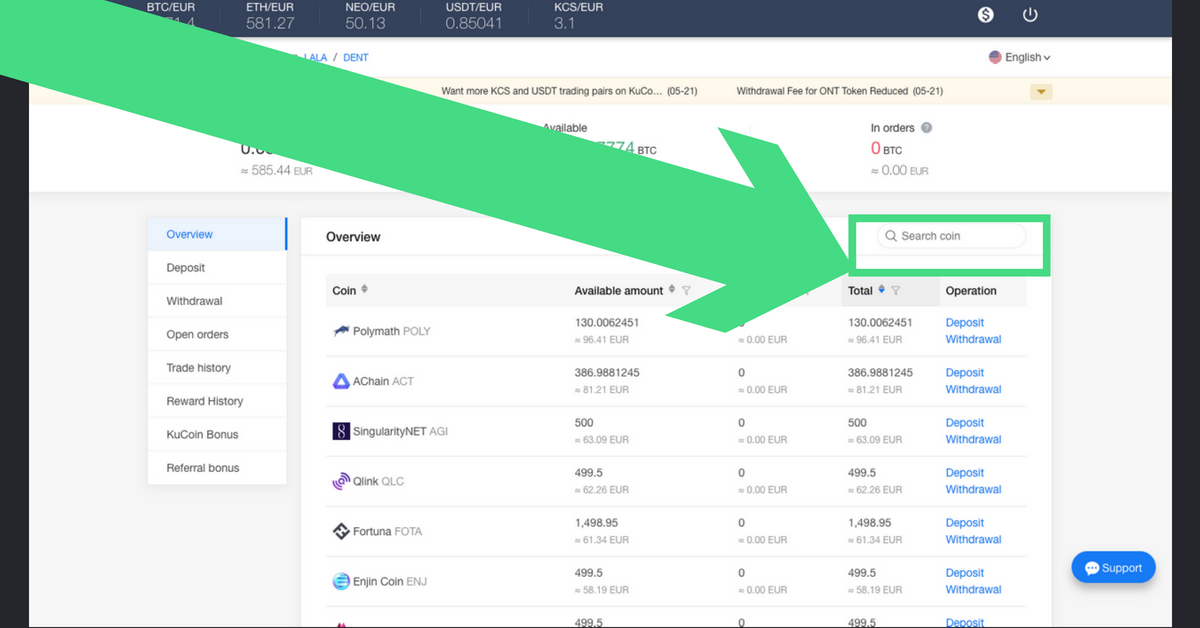Click the USDT/EUR 0.85041 ticker
Screen dimensions: 1200x628
pos(474,15)
